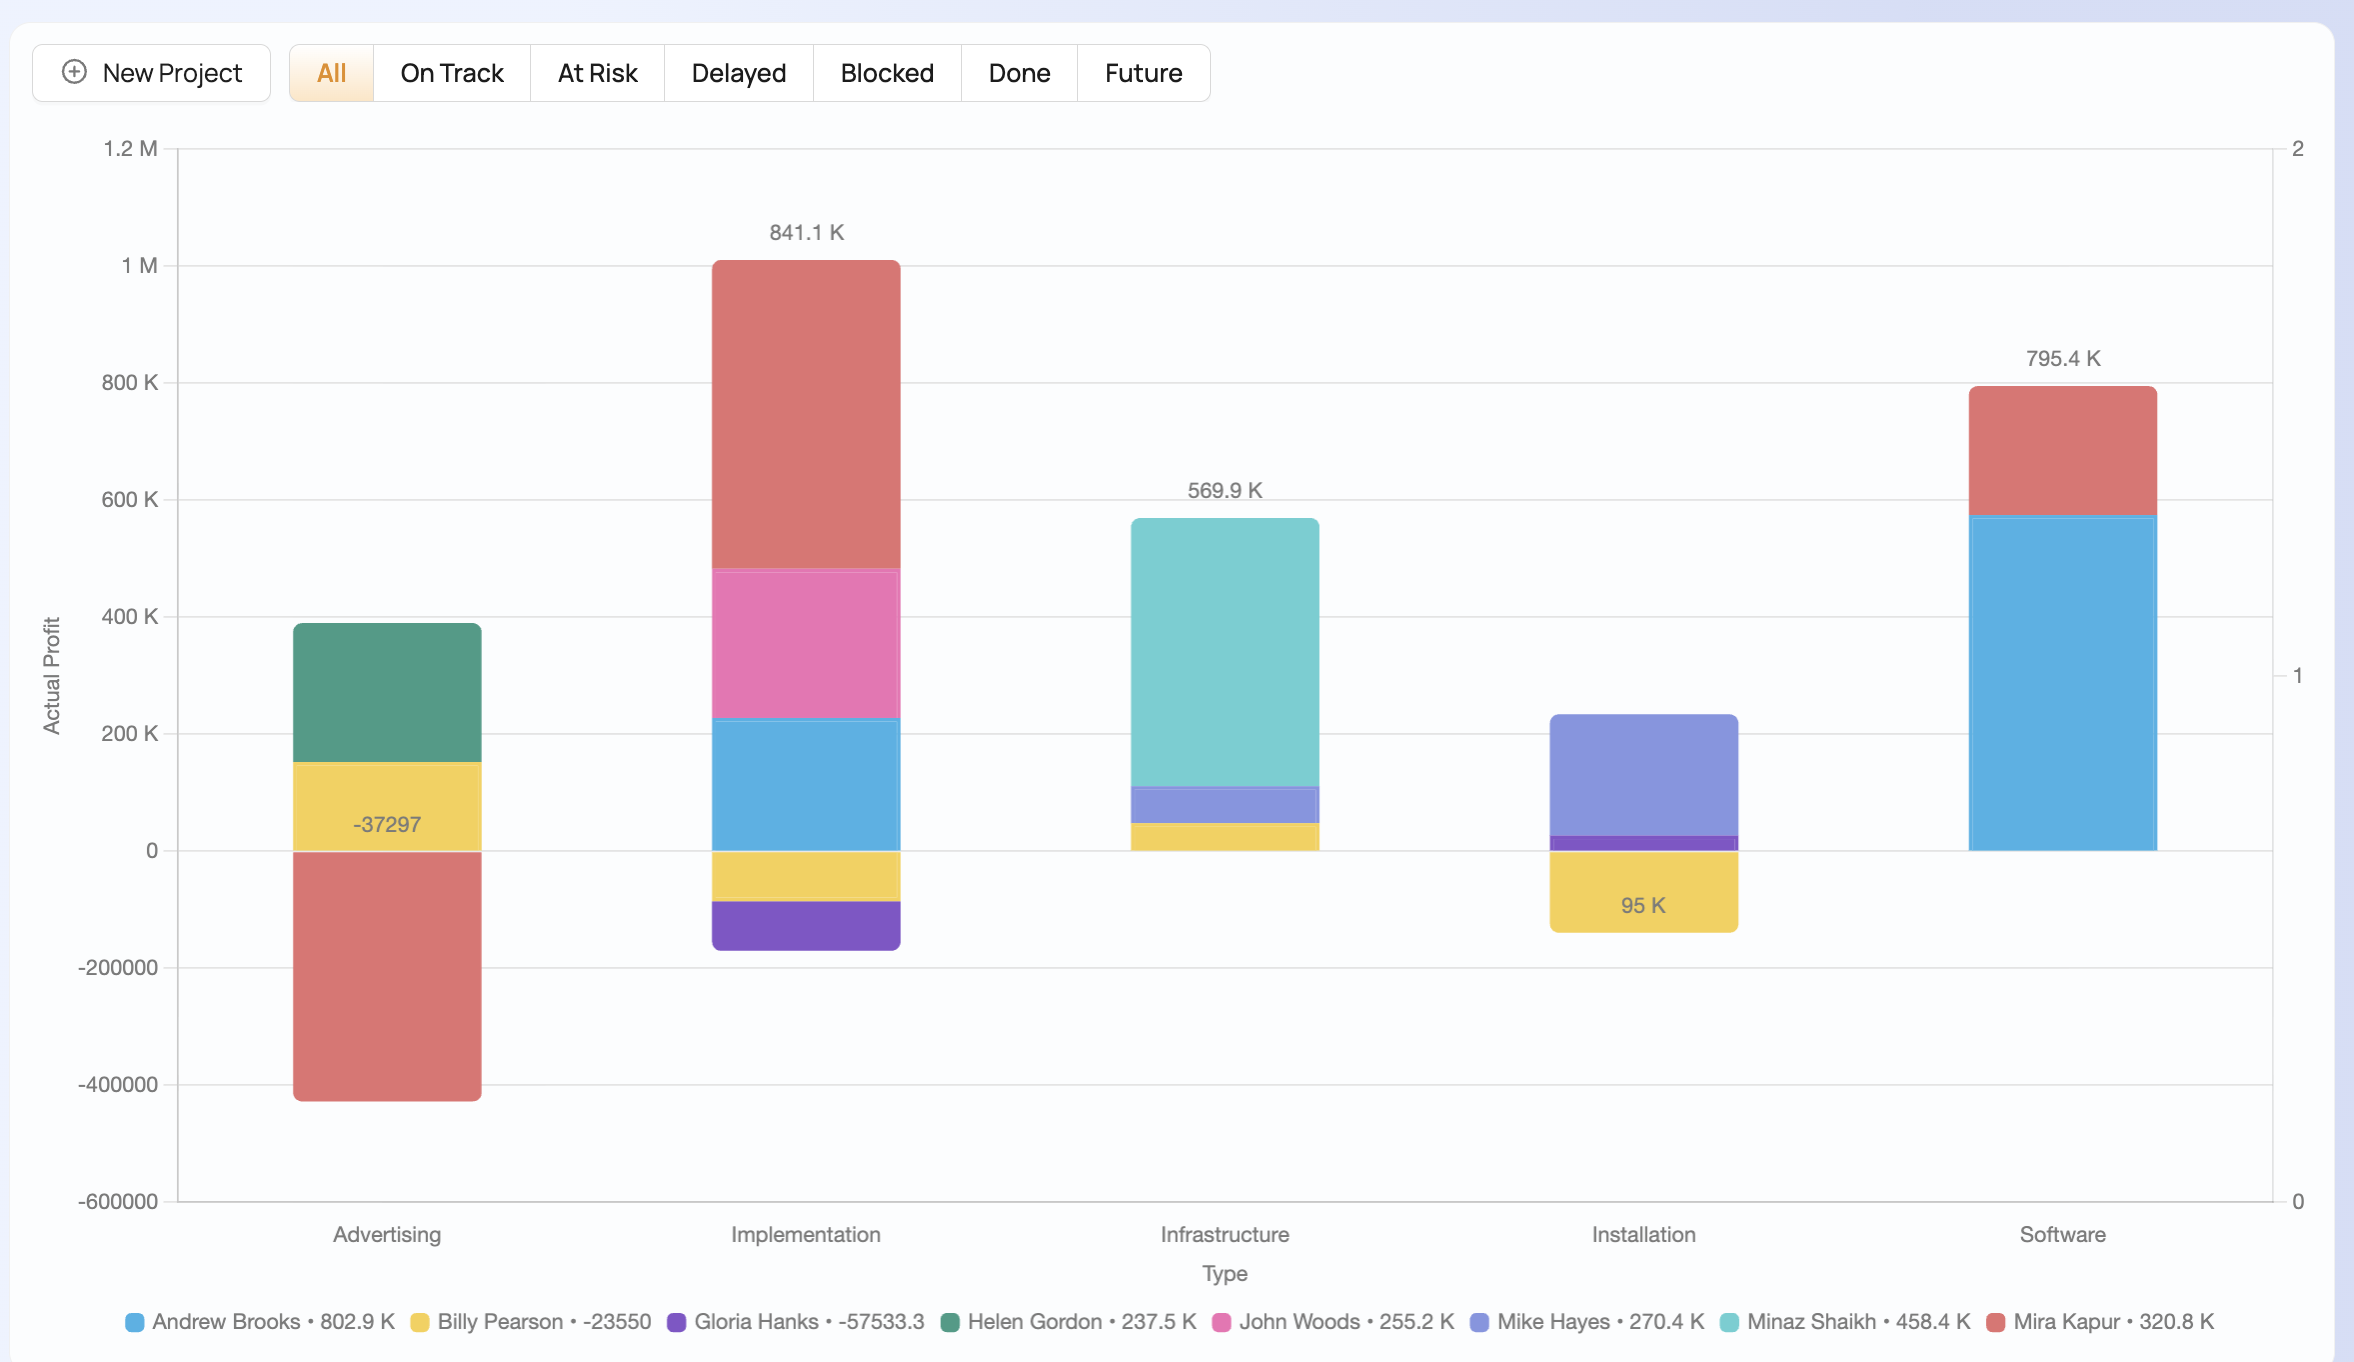Select the All filter tab
The height and width of the screenshot is (1362, 2354).
click(331, 73)
